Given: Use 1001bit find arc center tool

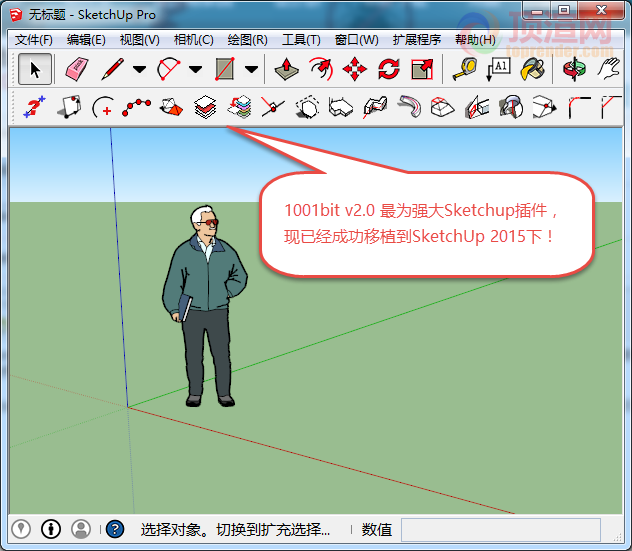Looking at the screenshot, I should click(102, 107).
